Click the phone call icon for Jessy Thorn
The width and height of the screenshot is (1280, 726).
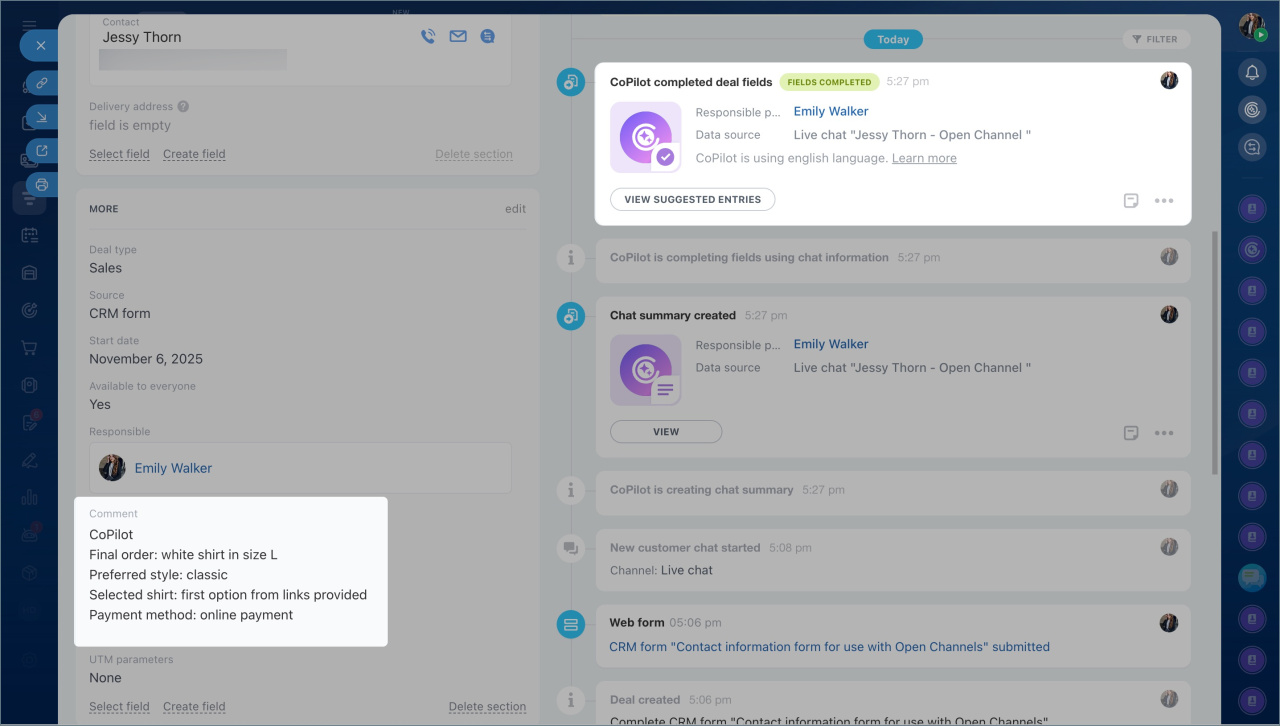[428, 37]
